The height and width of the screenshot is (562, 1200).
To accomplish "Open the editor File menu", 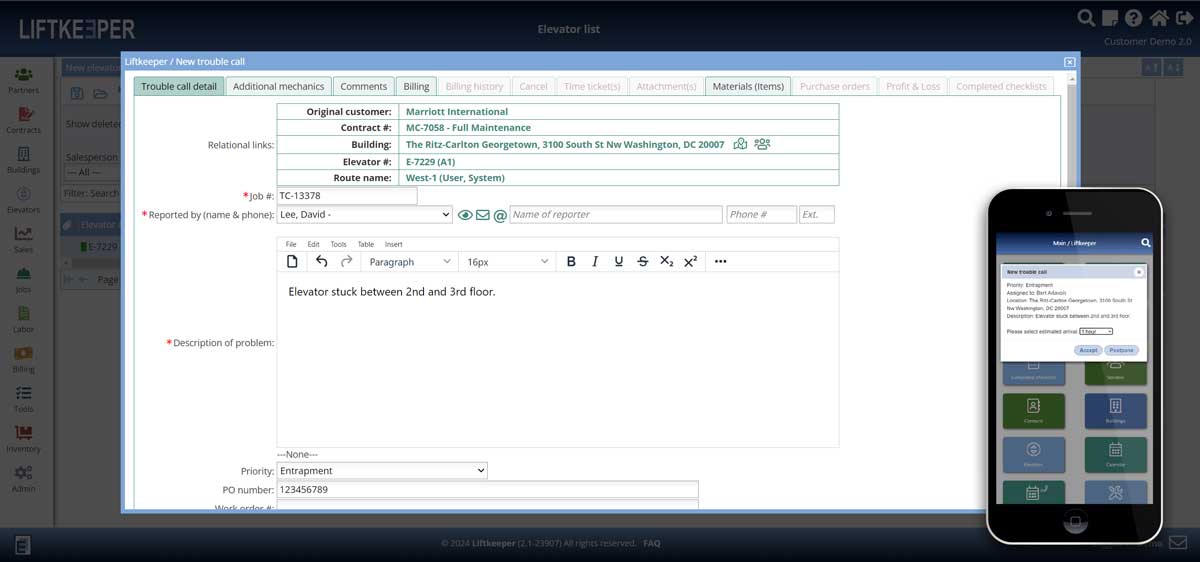I will coord(291,244).
